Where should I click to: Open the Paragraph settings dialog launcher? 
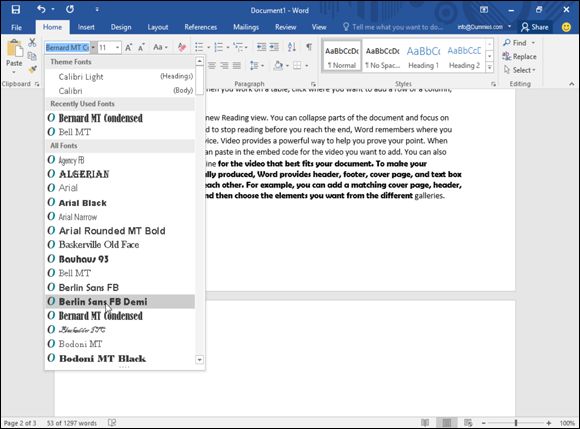coord(313,84)
